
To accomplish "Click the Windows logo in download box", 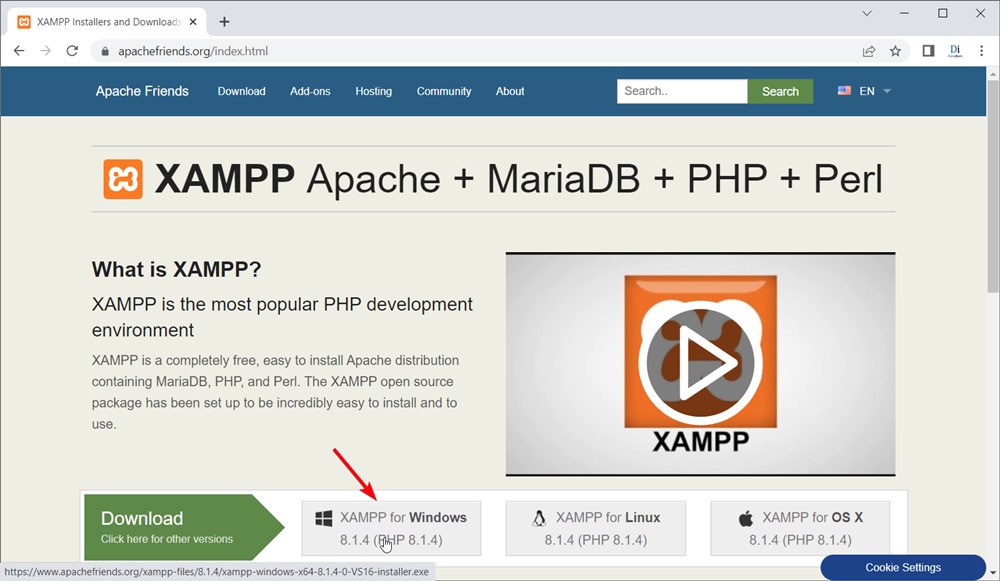I will pyautogui.click(x=324, y=518).
